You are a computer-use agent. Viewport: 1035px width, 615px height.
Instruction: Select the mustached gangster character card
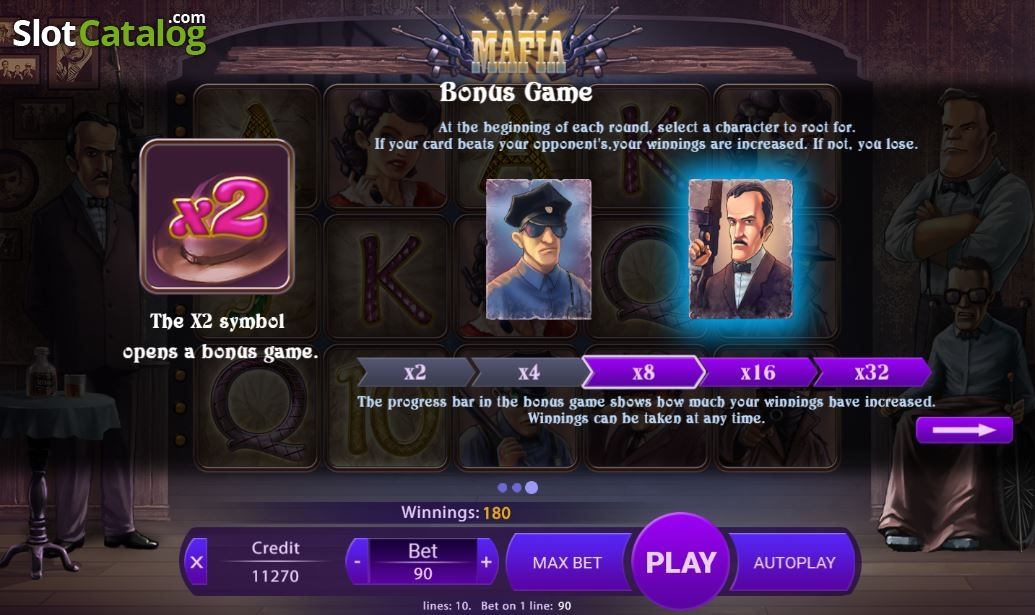coord(741,249)
